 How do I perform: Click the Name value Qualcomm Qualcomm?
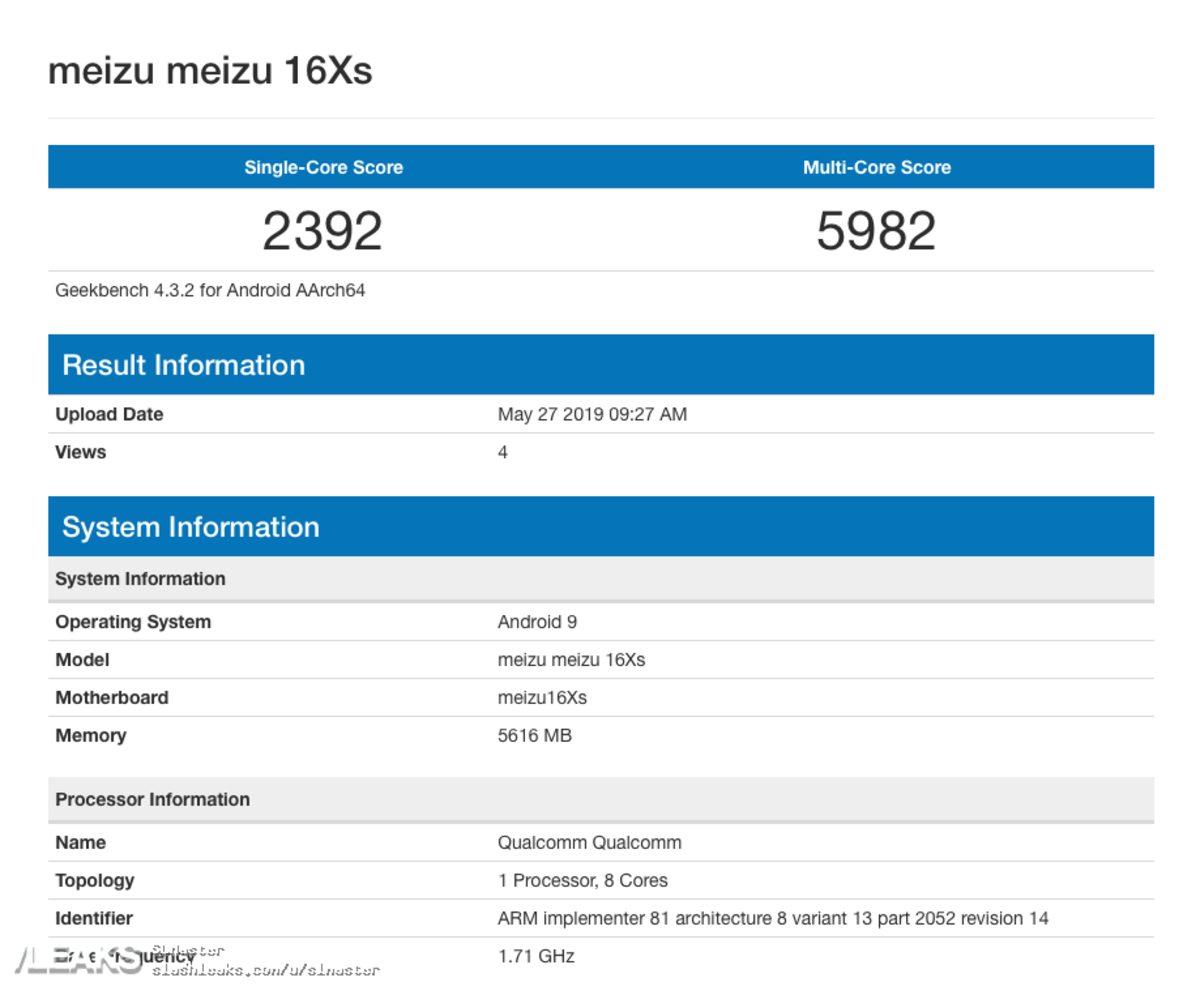(588, 842)
